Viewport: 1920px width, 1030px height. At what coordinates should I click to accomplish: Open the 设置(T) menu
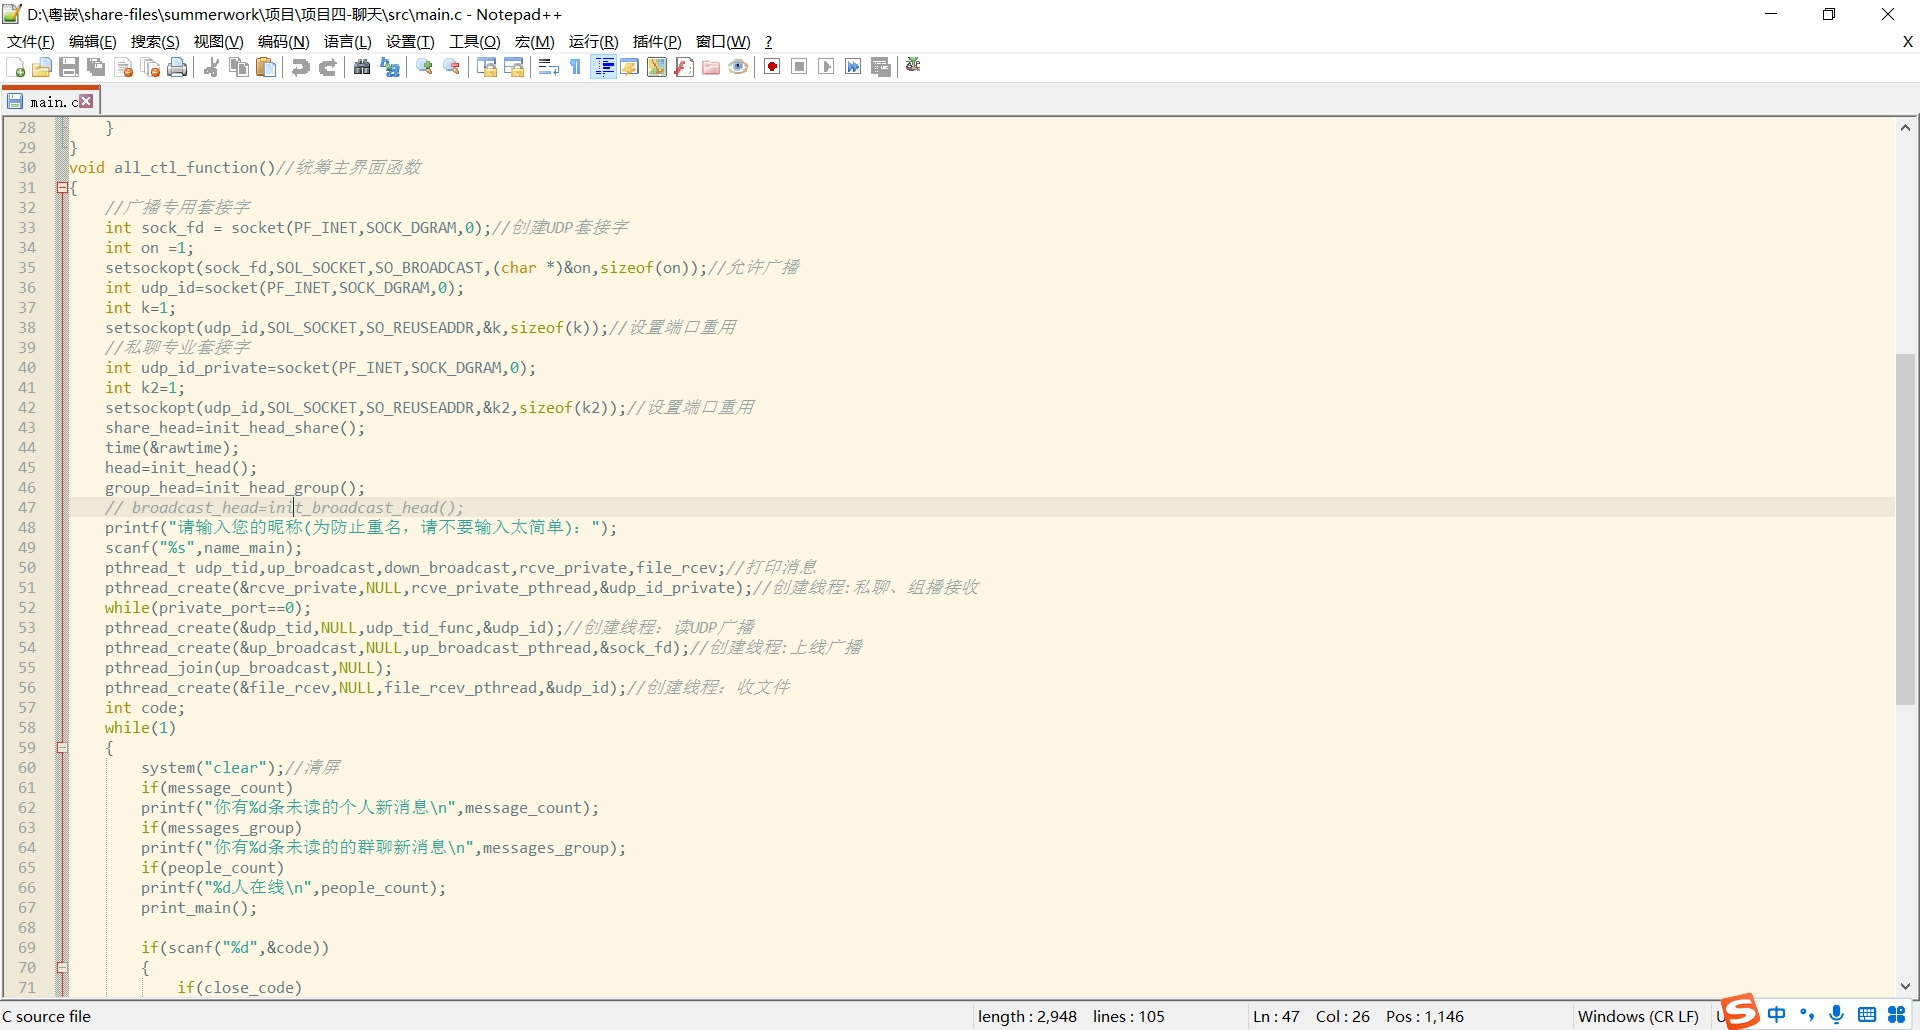[x=410, y=42]
